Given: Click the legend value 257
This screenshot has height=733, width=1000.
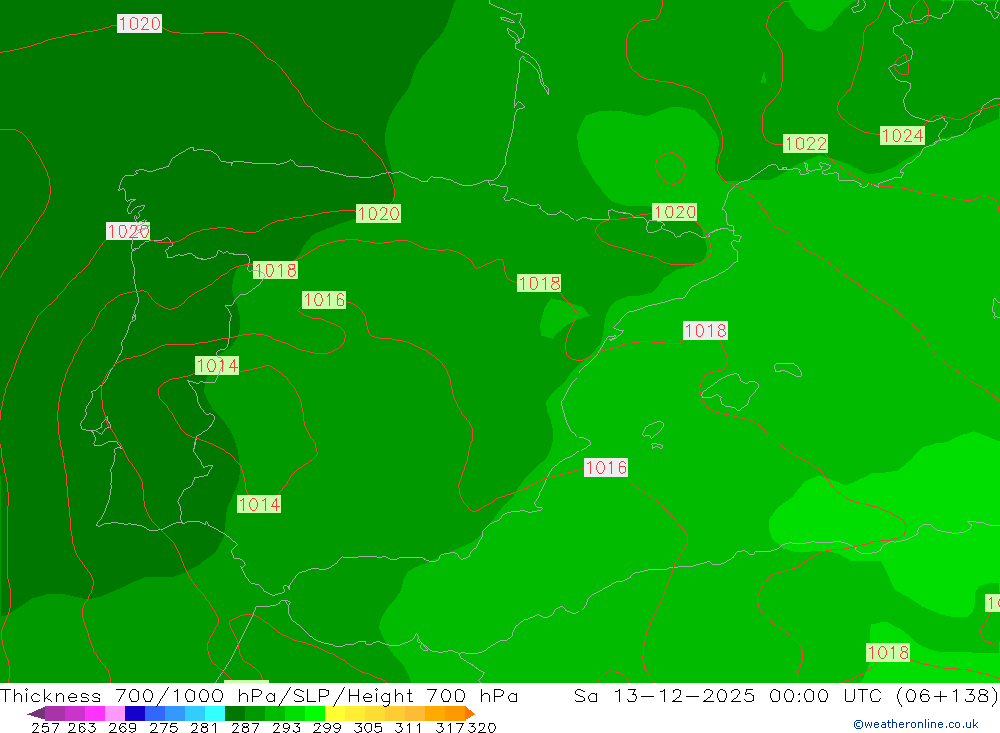Looking at the screenshot, I should pyautogui.click(x=45, y=727).
